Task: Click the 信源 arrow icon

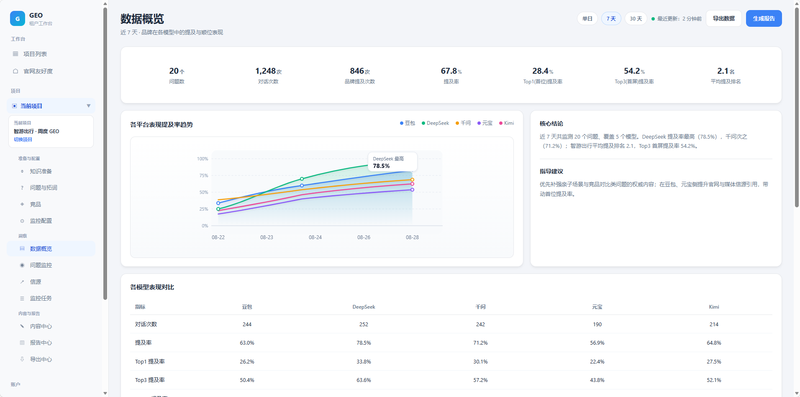Action: (21, 282)
